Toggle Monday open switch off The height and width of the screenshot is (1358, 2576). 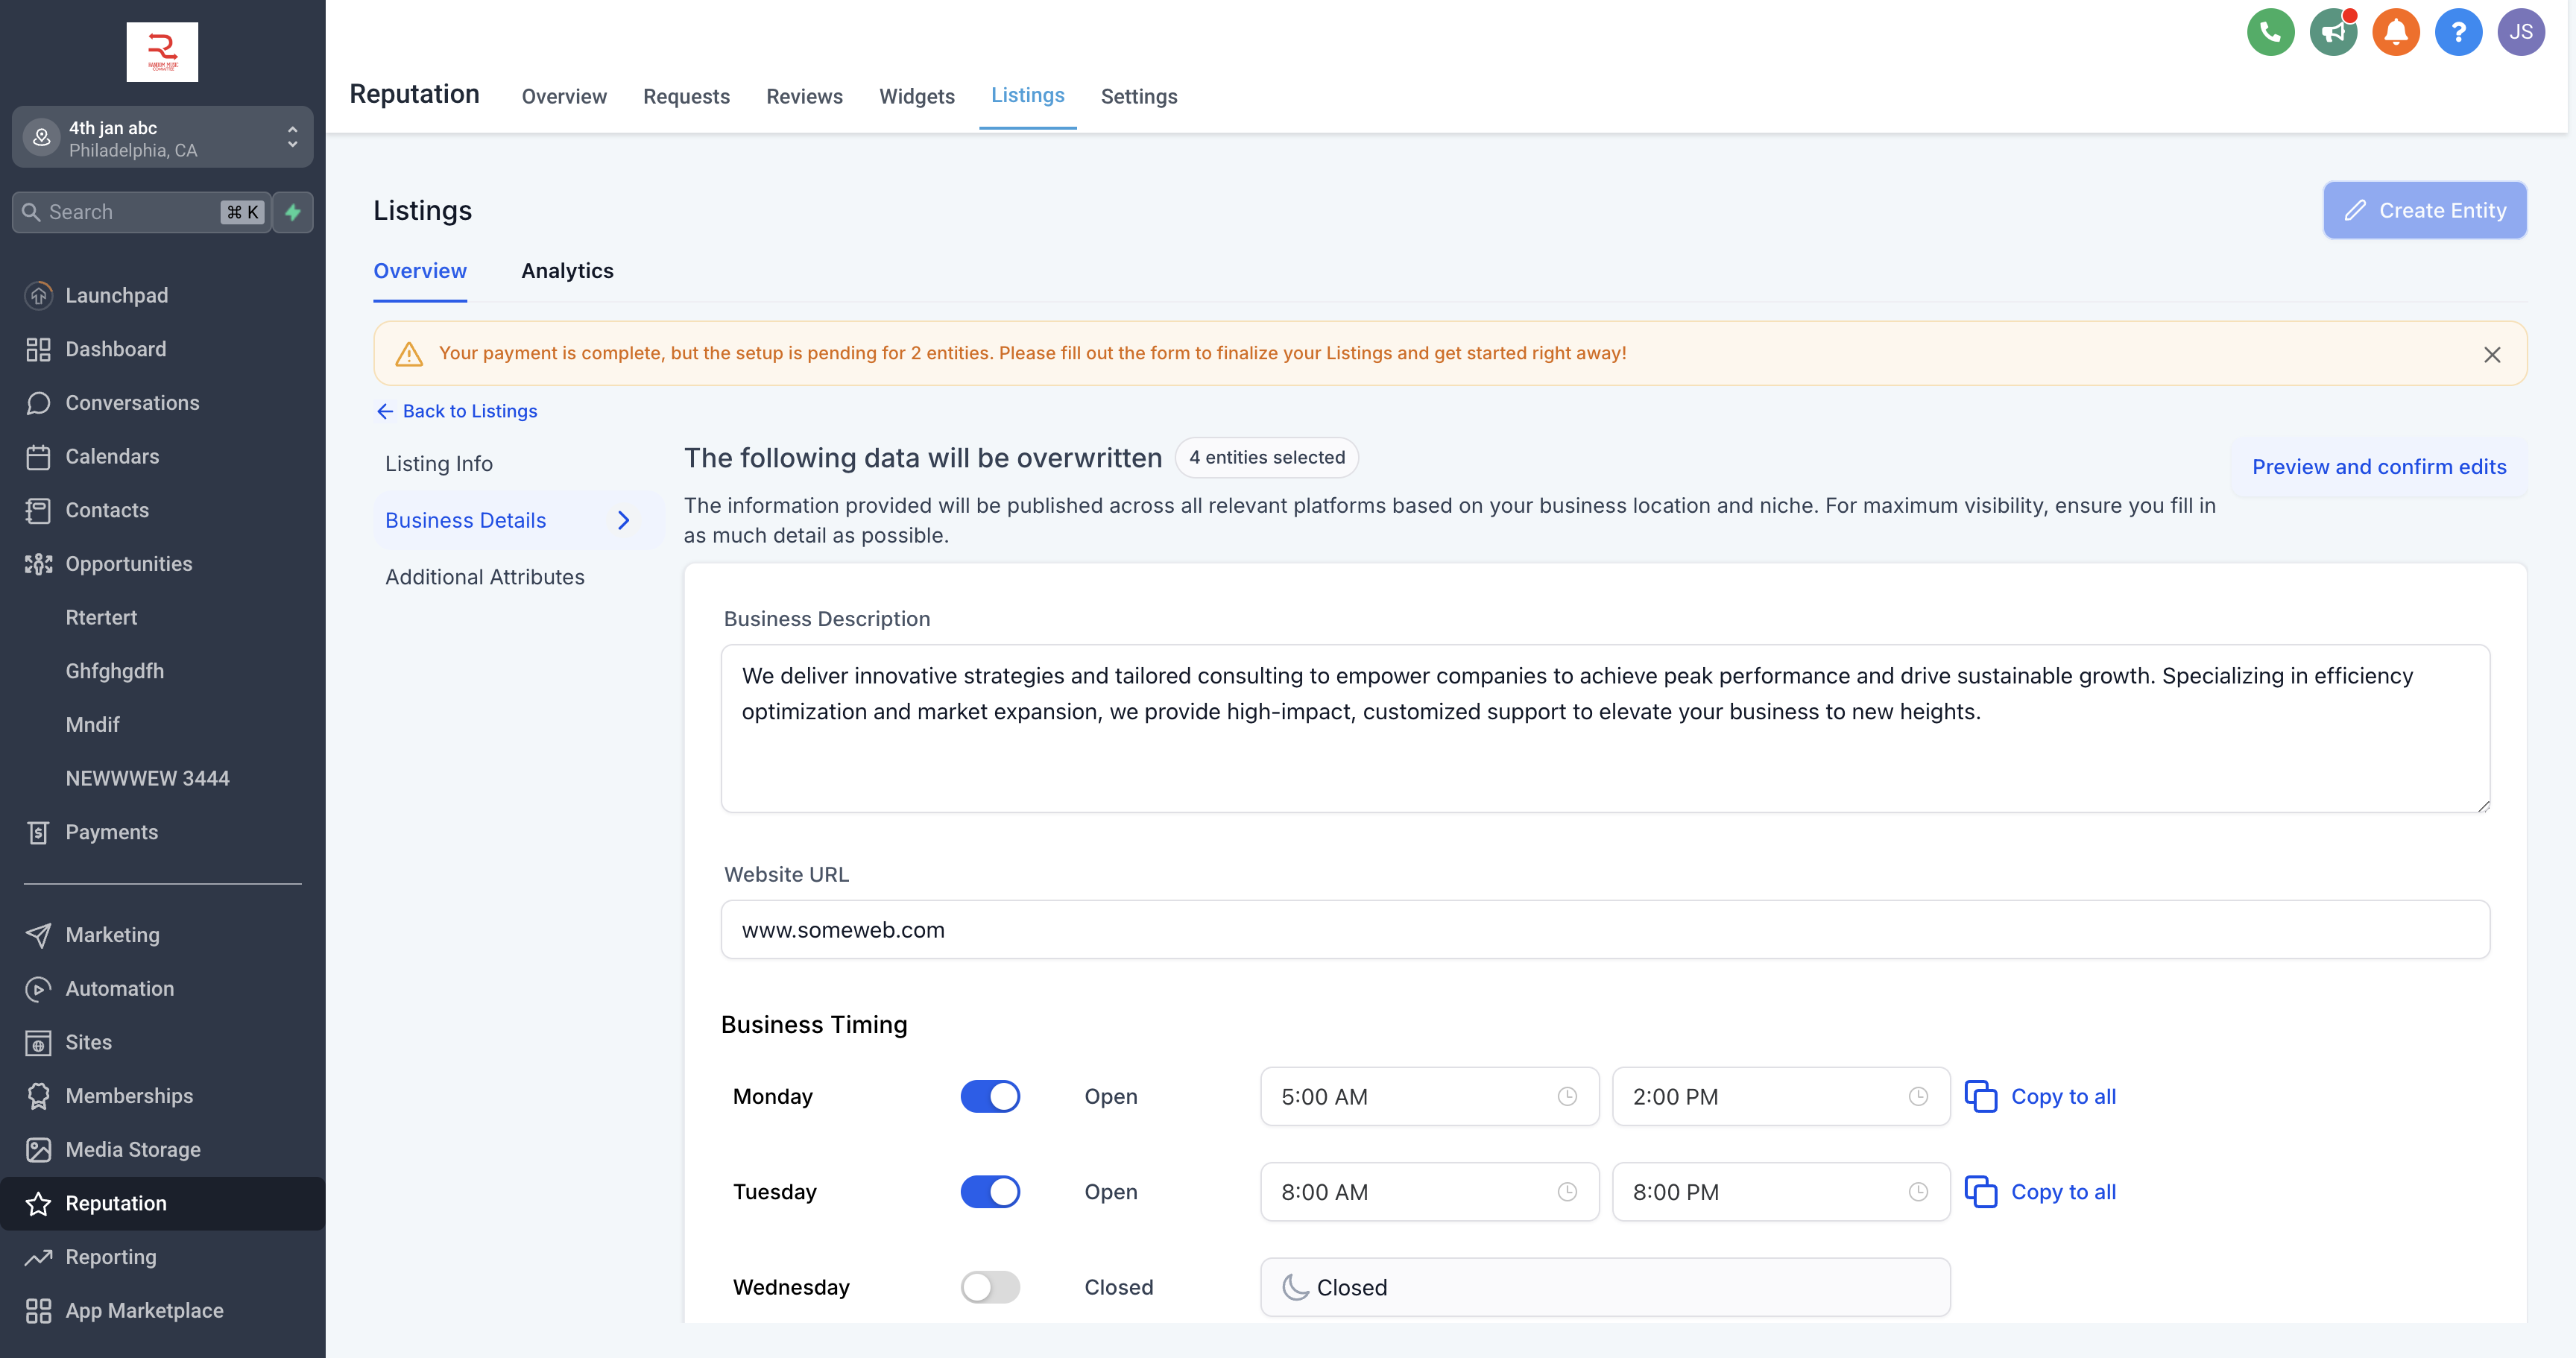[x=990, y=1096]
